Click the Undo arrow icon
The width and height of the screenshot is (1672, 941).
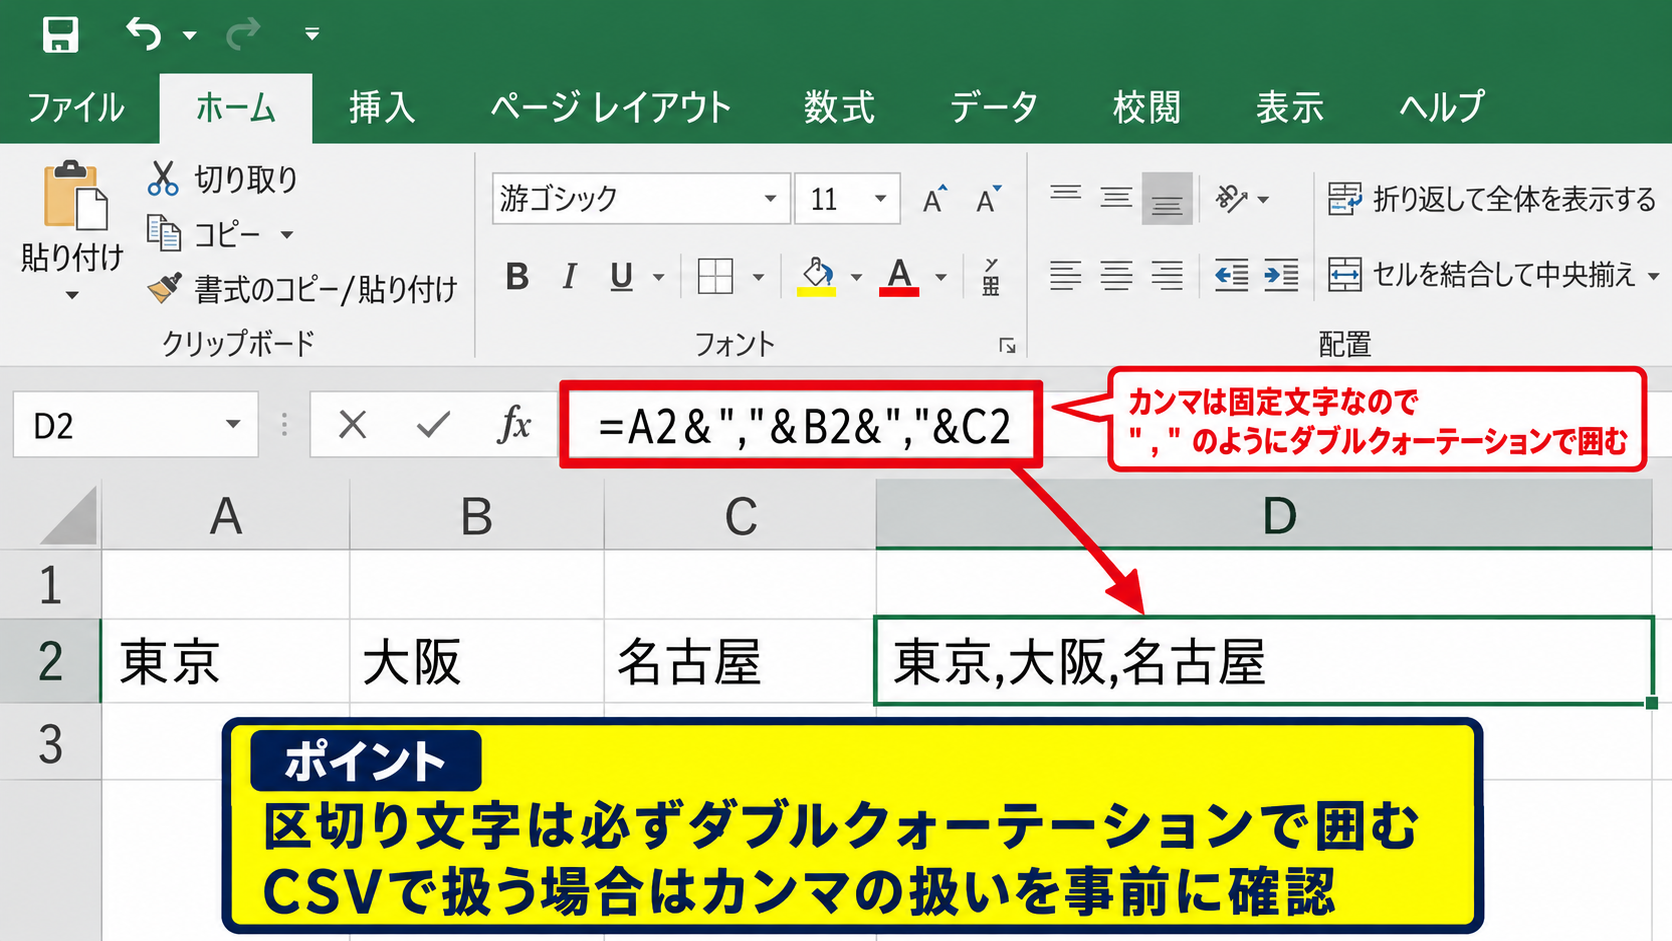click(x=143, y=34)
